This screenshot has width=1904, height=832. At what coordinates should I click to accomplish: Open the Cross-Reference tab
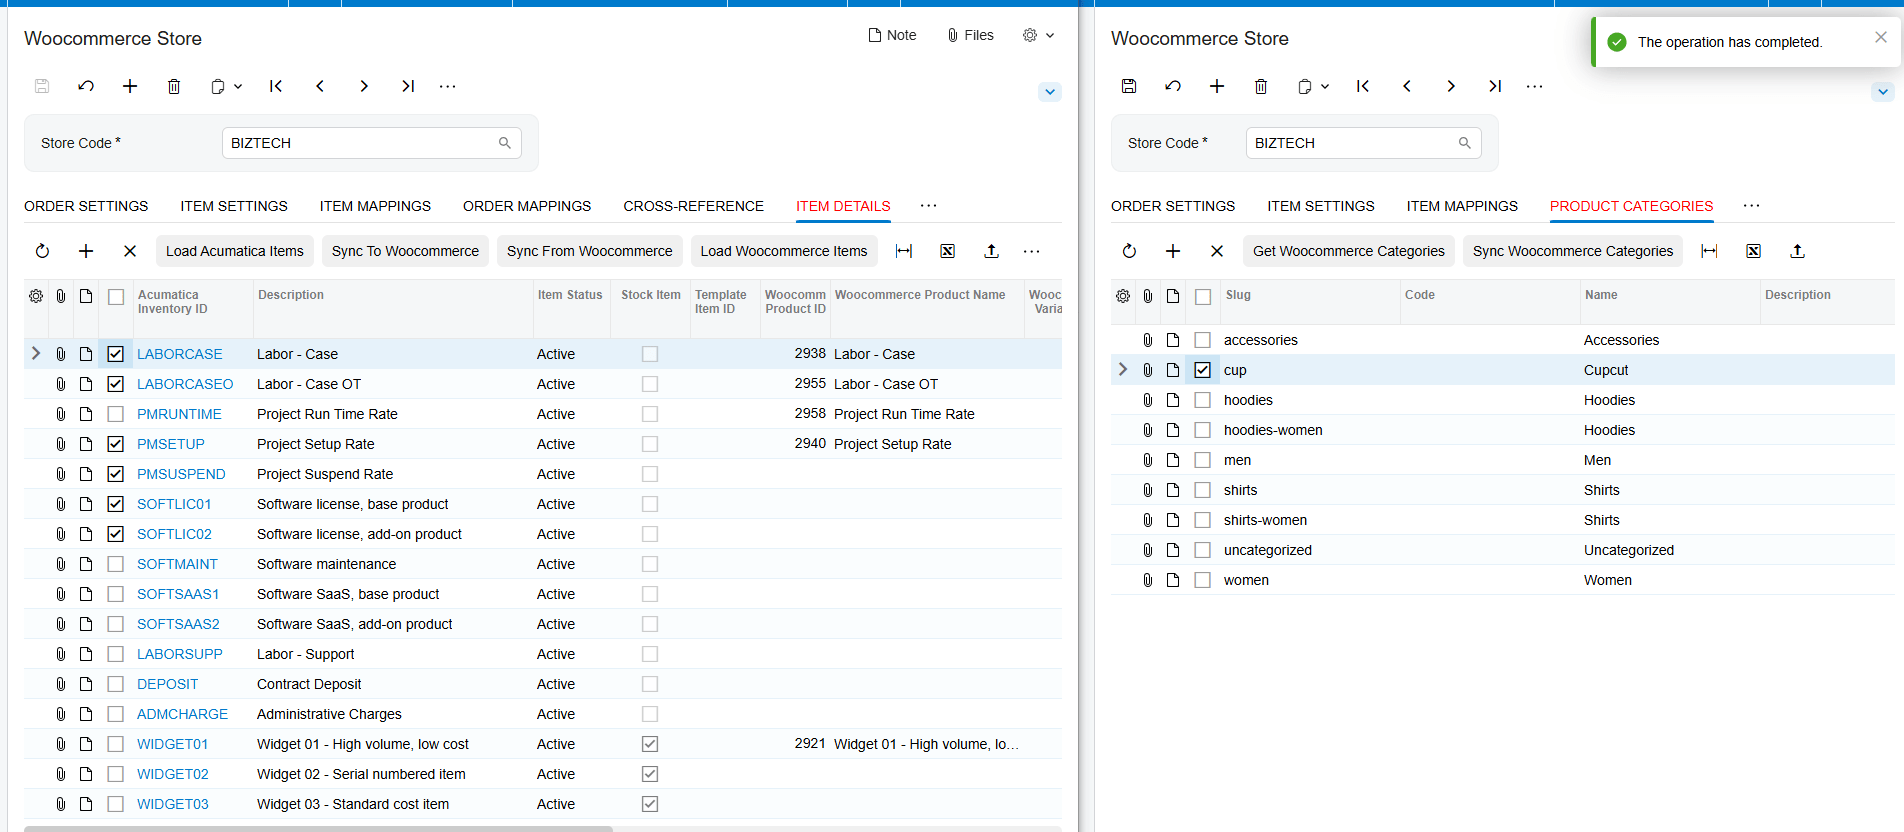click(694, 206)
